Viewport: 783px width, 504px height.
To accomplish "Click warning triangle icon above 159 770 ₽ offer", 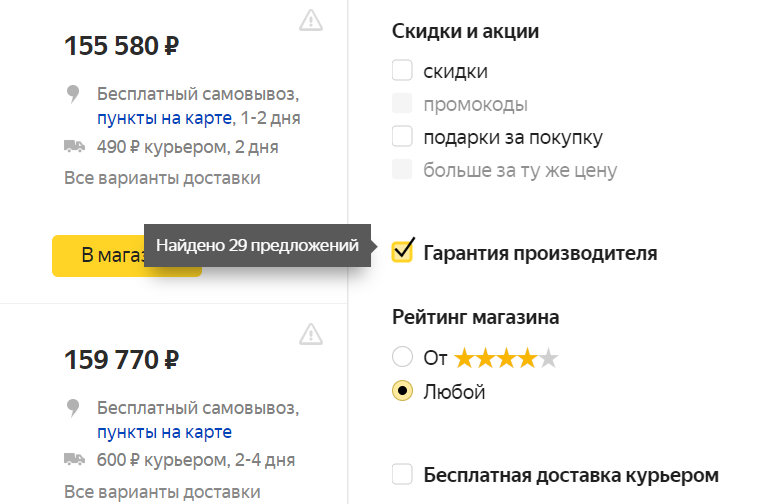I will [311, 334].
